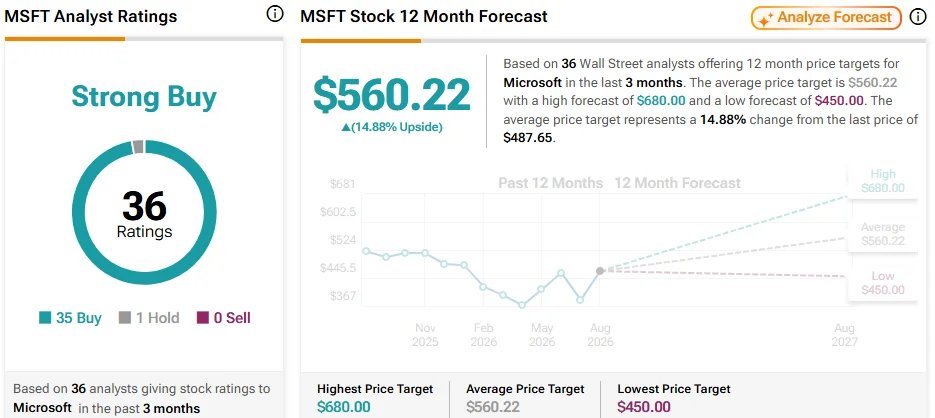Select the 35 Buy legend label
Image resolution: width=935 pixels, height=418 pixels.
point(79,318)
